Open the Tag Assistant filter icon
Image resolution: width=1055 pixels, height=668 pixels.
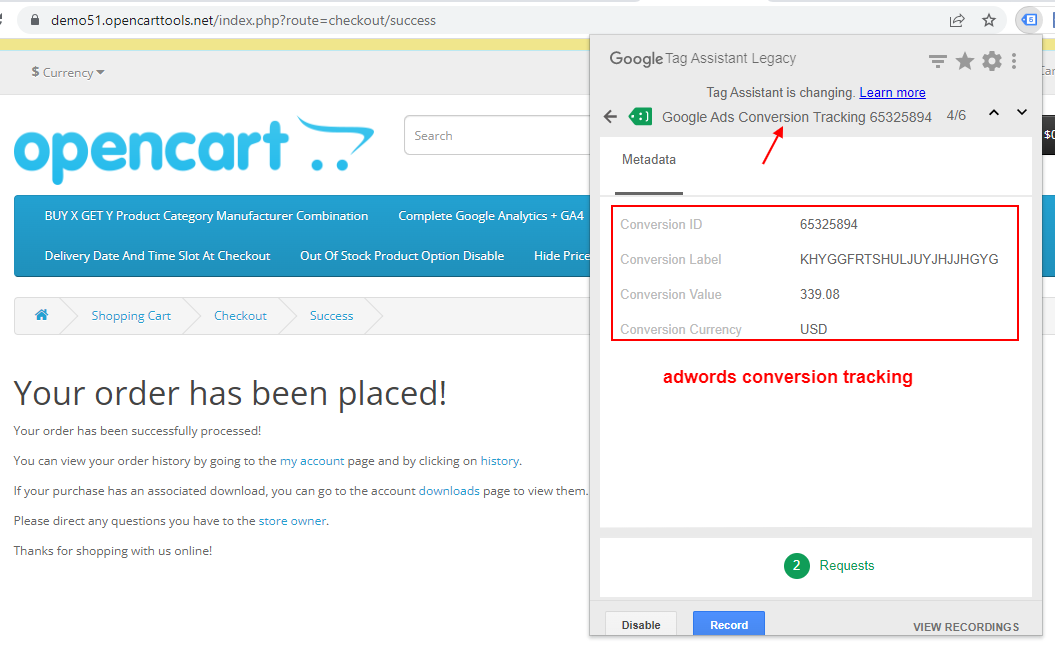click(x=937, y=61)
